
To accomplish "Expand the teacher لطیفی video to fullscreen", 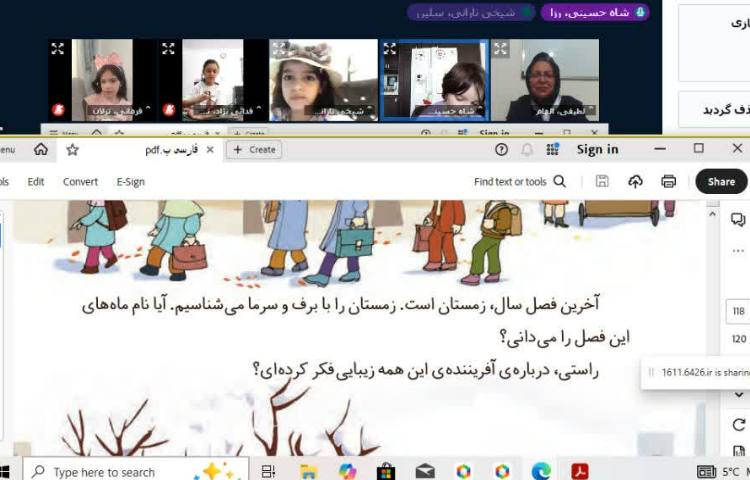I will coord(500,48).
